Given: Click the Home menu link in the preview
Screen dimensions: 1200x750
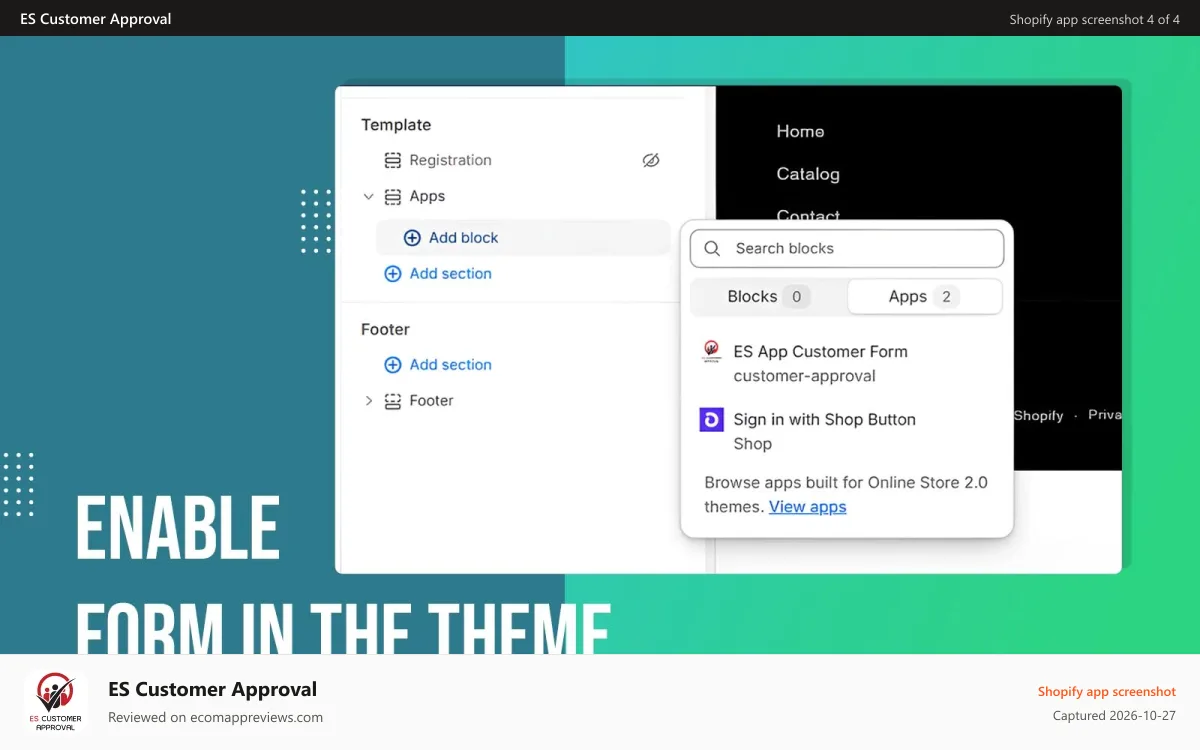Looking at the screenshot, I should tap(801, 132).
